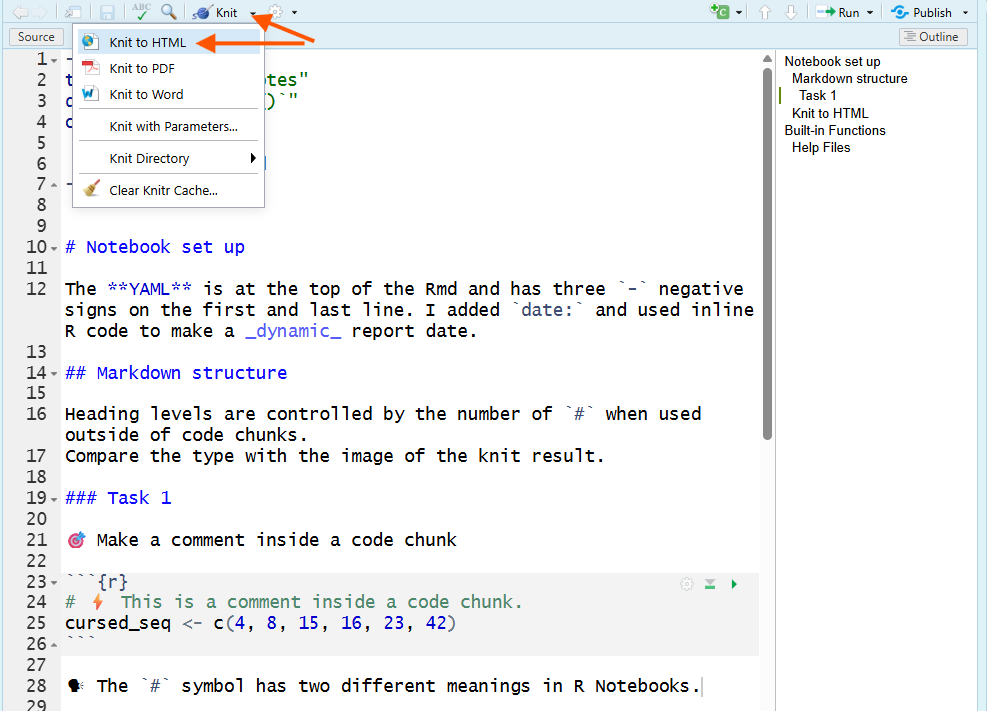Go to next section with down arrow

pos(791,12)
